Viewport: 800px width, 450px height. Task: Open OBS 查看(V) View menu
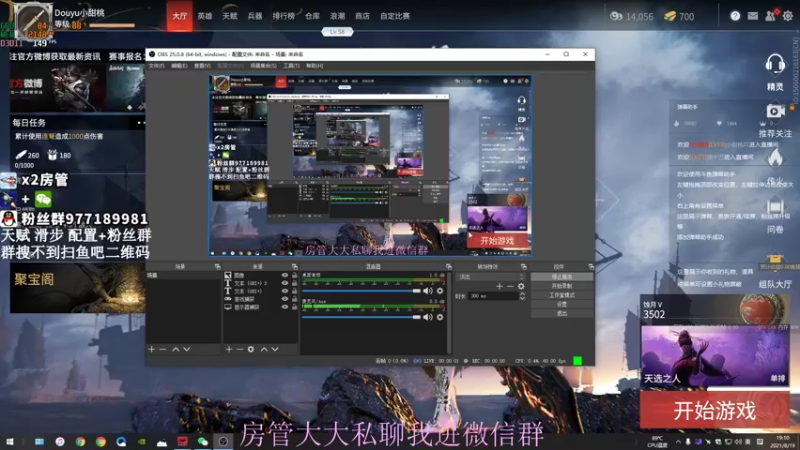coord(202,66)
